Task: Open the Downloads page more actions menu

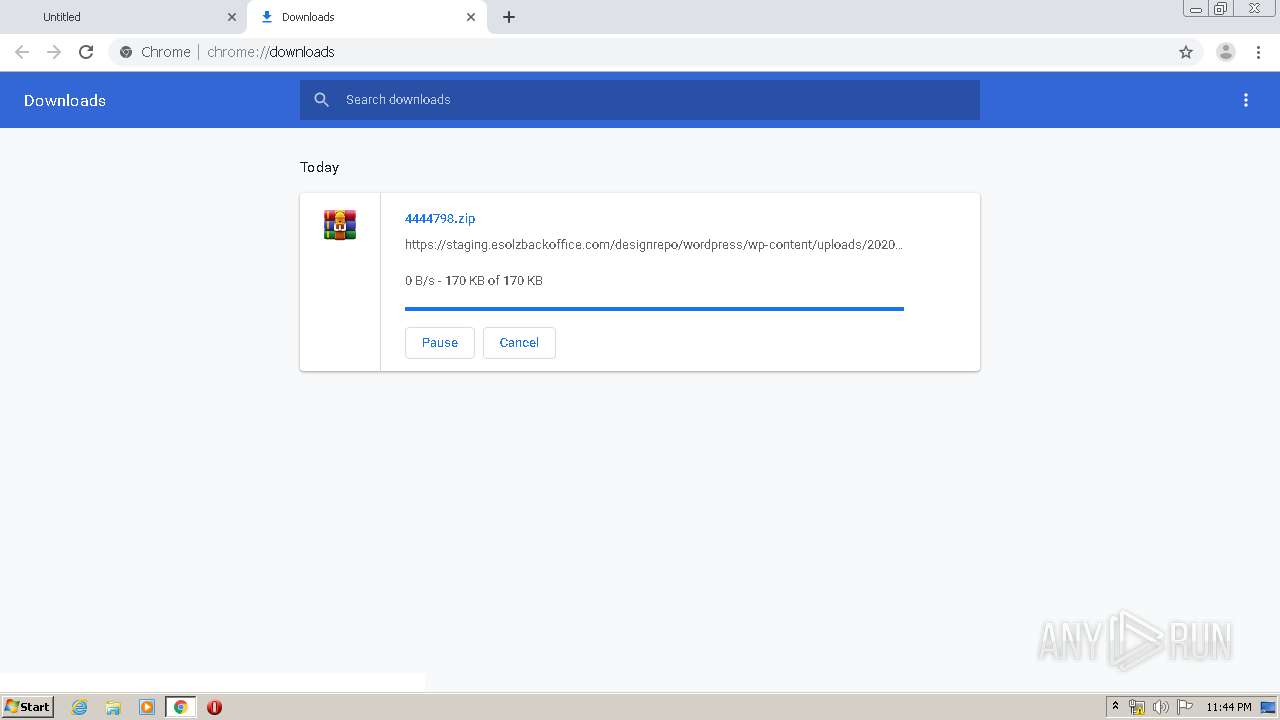Action: point(1246,100)
